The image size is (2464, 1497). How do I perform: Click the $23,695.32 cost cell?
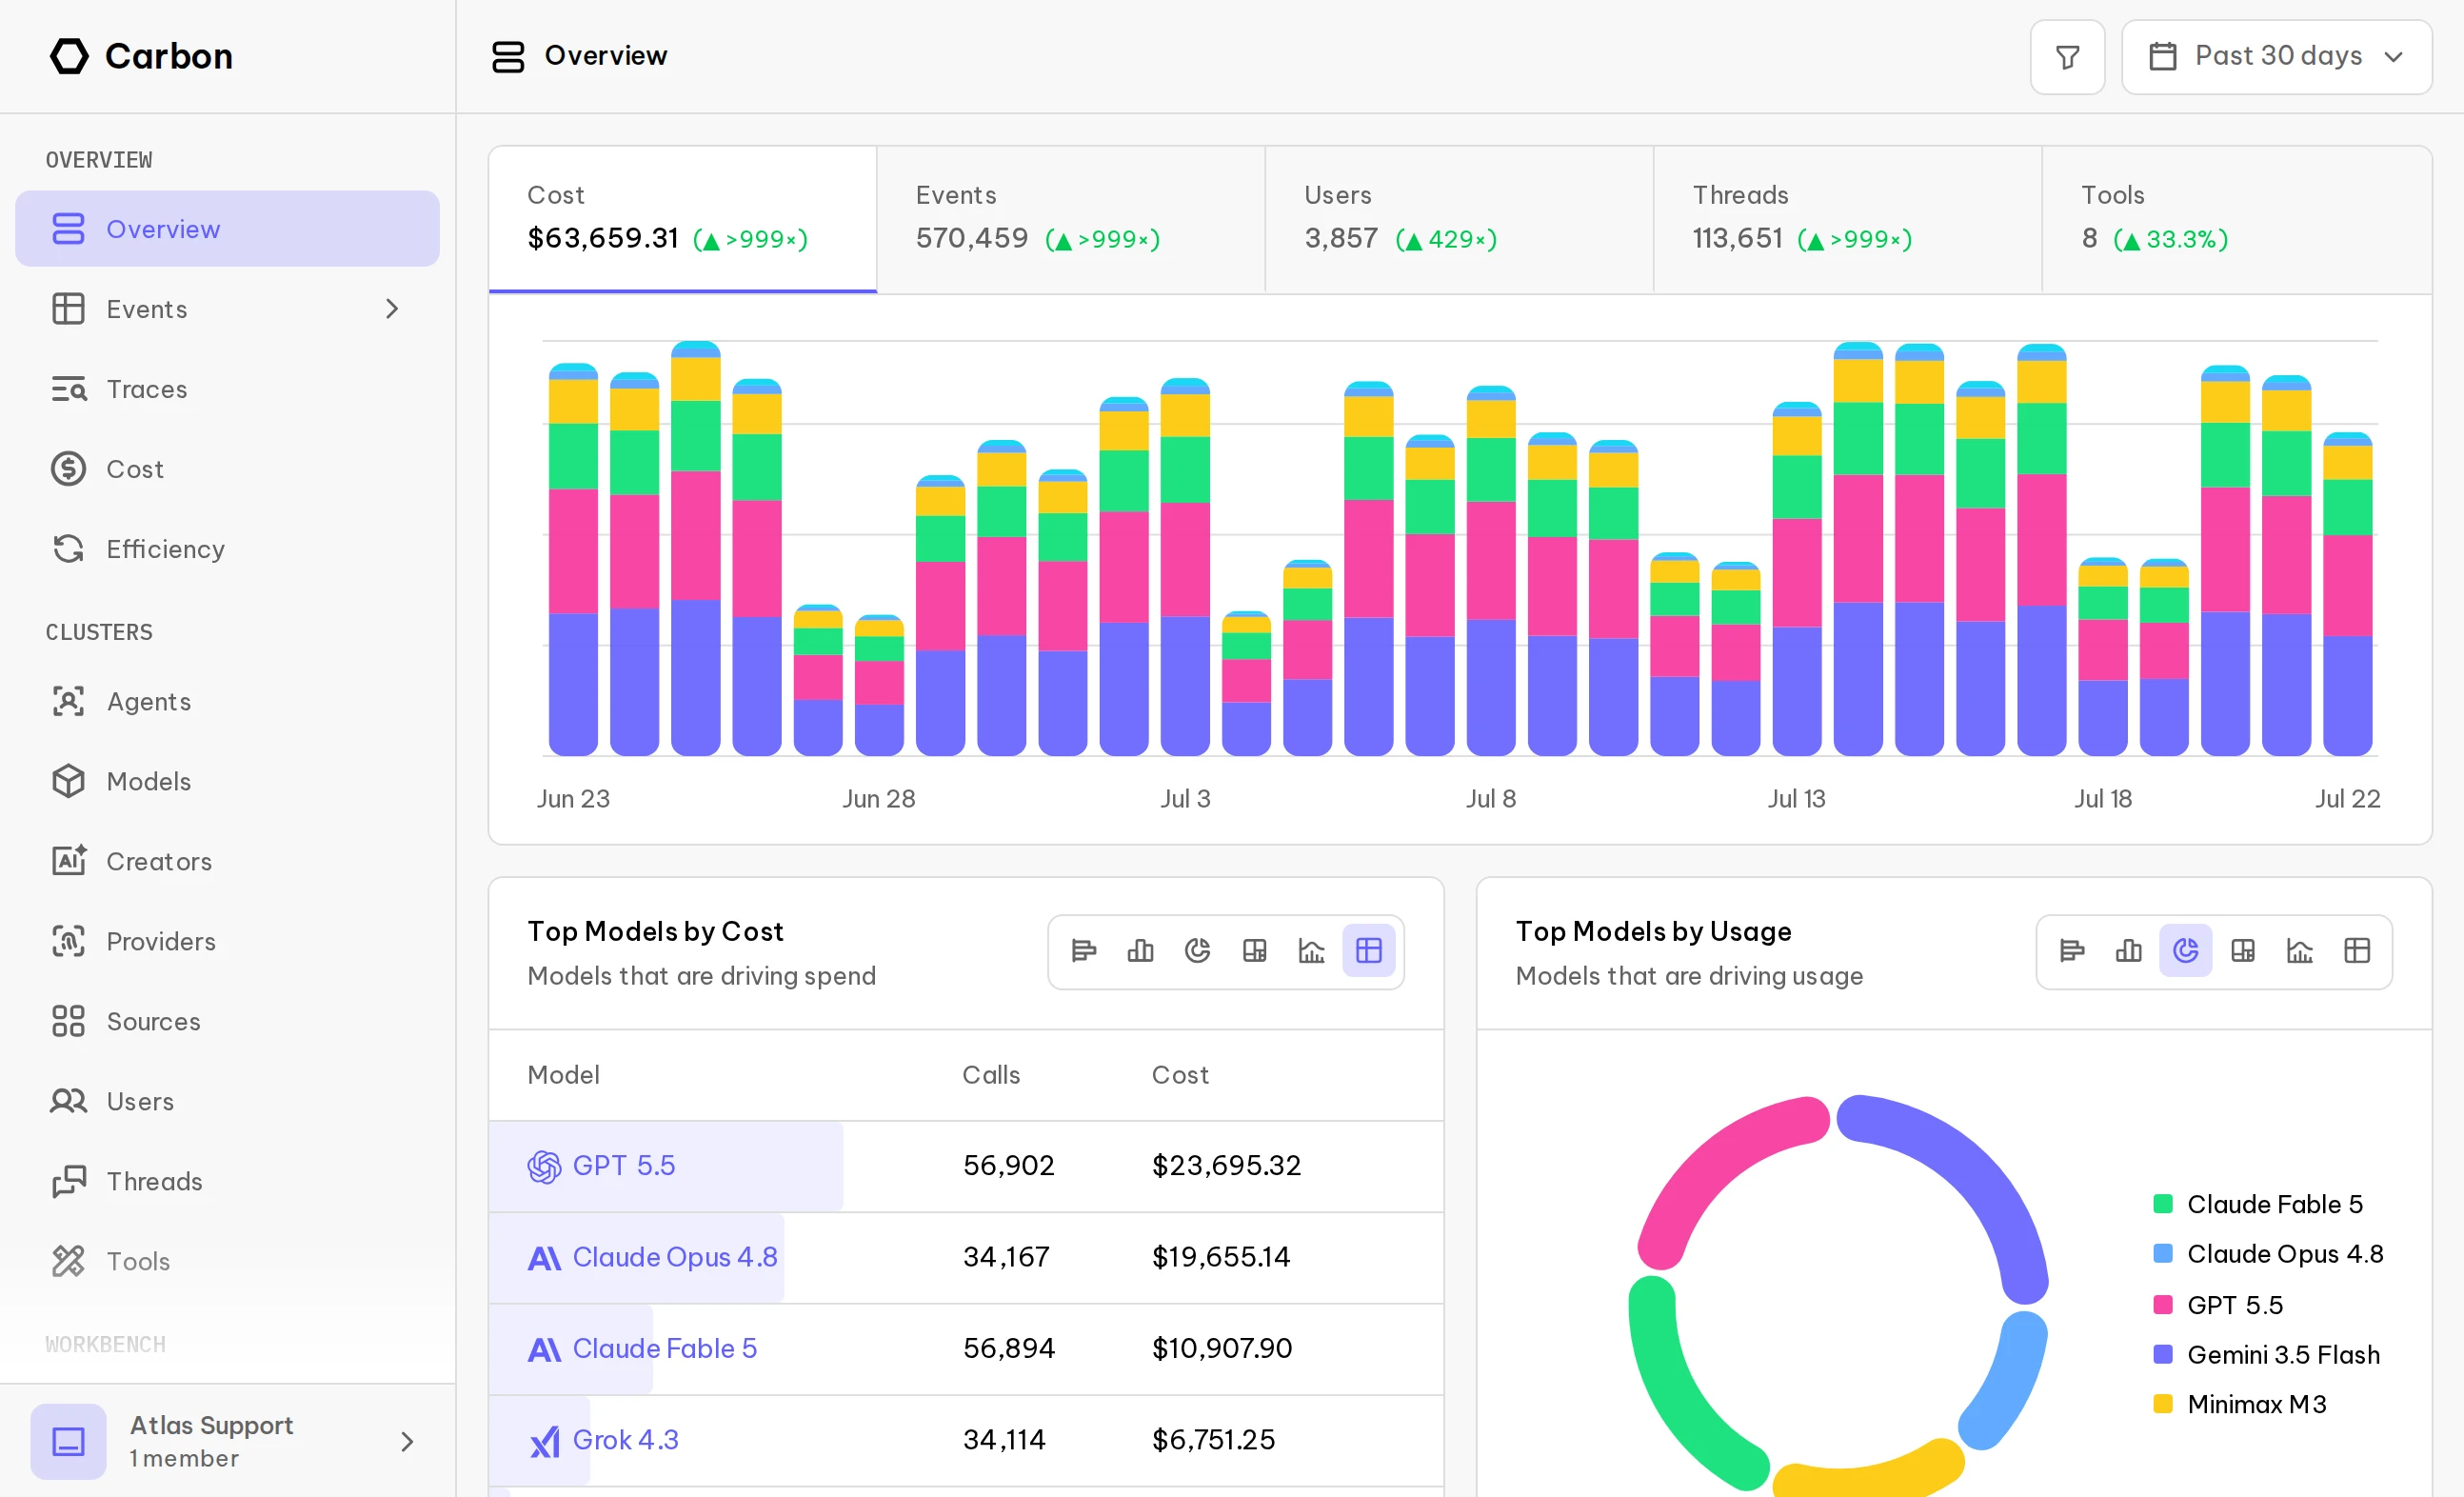[x=1226, y=1166]
